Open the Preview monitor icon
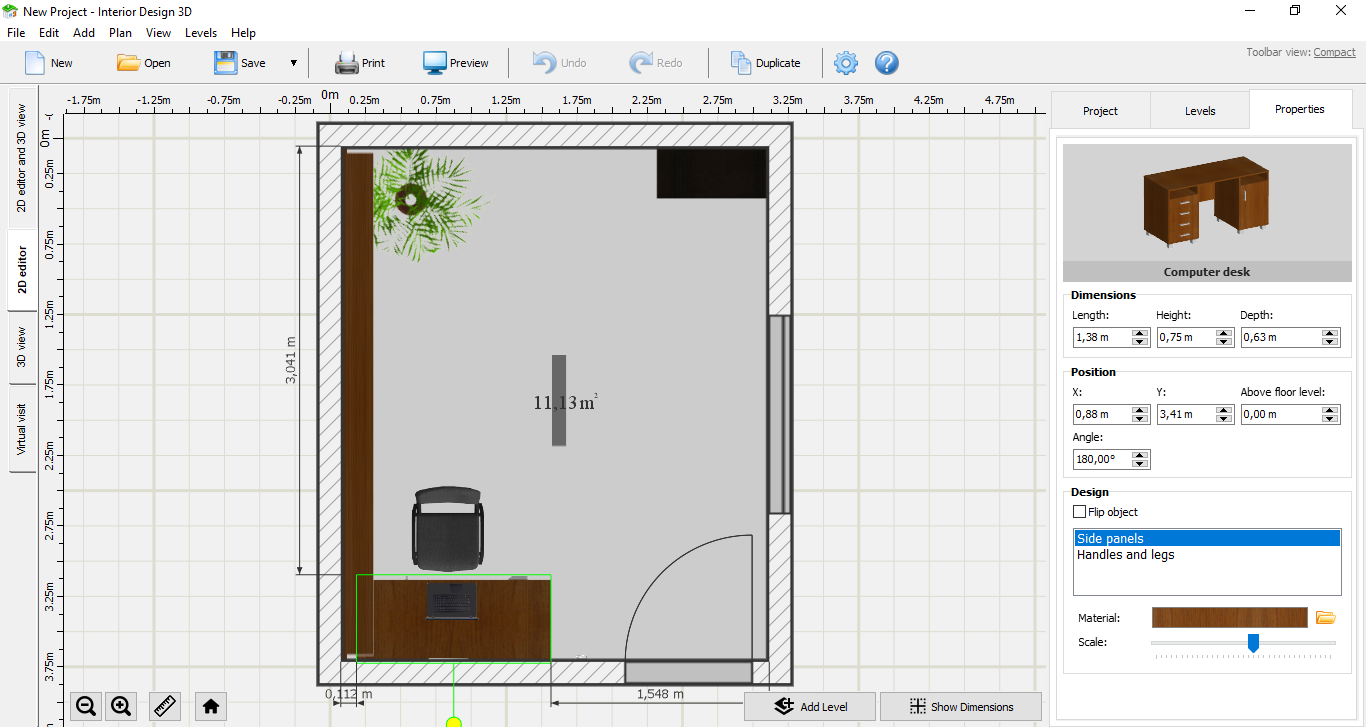Screen dimensions: 1366x727 coord(435,63)
